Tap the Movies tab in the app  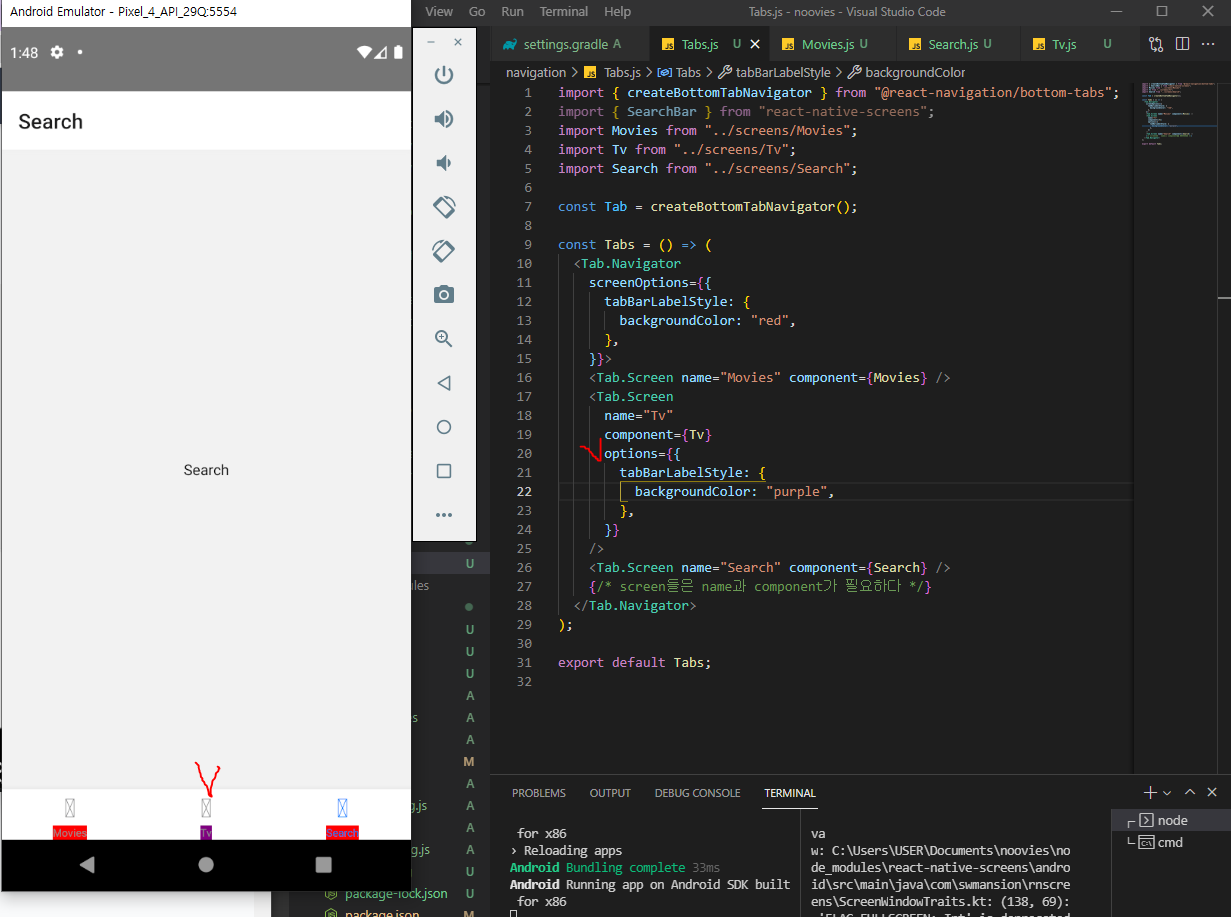click(70, 817)
